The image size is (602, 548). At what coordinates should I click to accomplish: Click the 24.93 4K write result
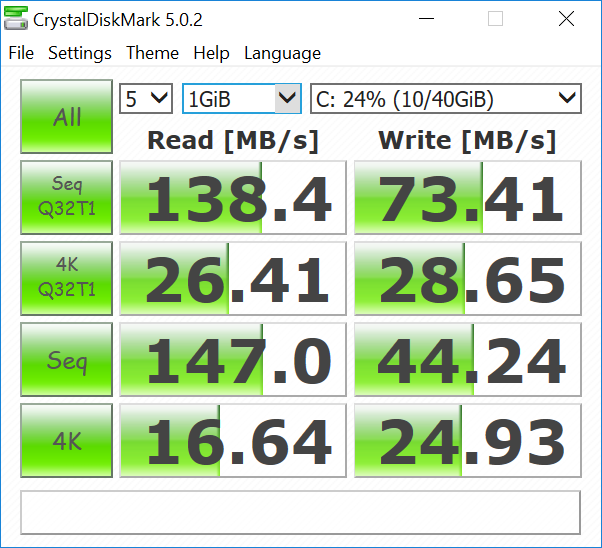(x=468, y=441)
